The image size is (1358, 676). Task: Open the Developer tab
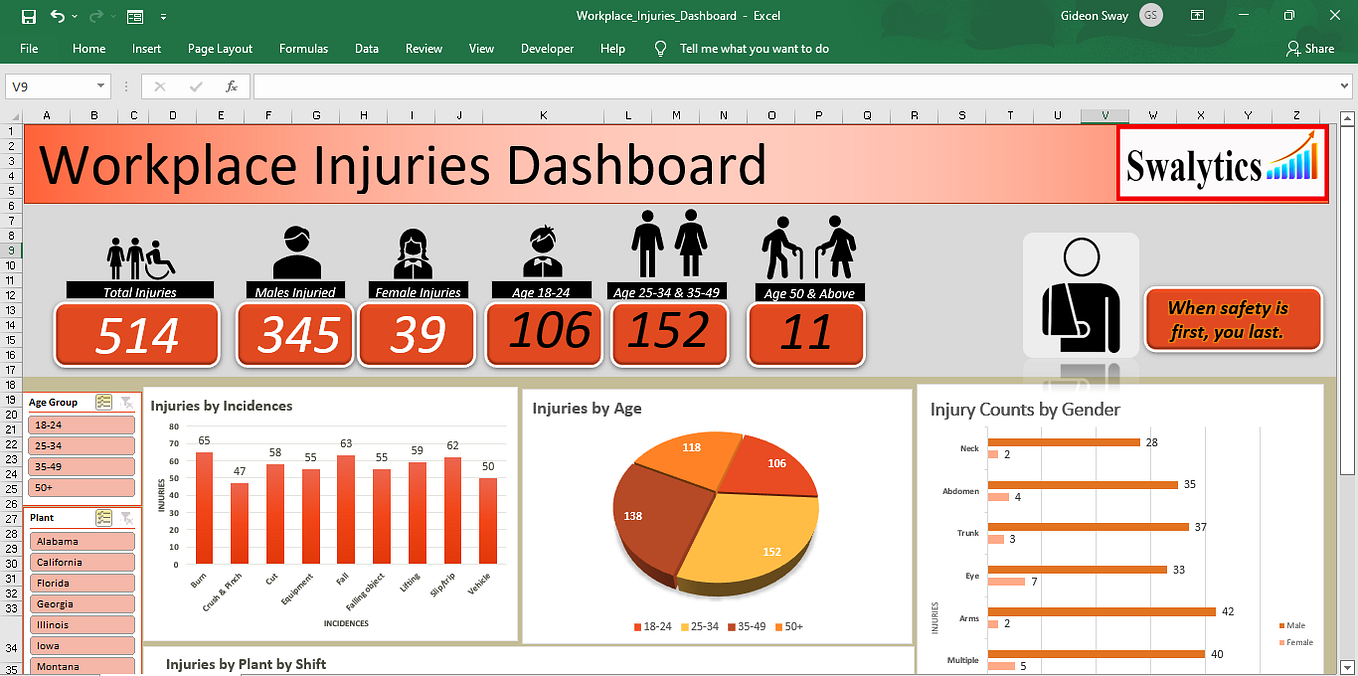(x=547, y=48)
